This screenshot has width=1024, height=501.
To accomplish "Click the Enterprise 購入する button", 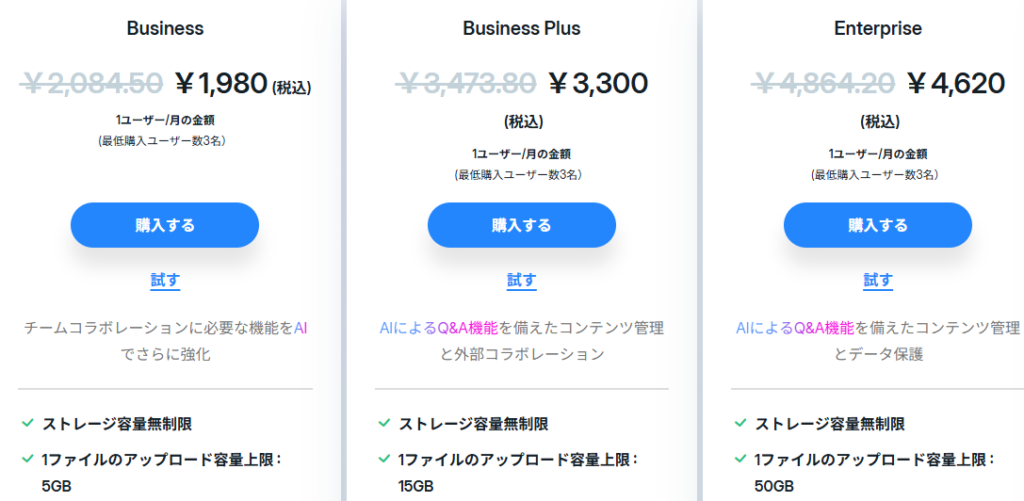I will (x=877, y=225).
